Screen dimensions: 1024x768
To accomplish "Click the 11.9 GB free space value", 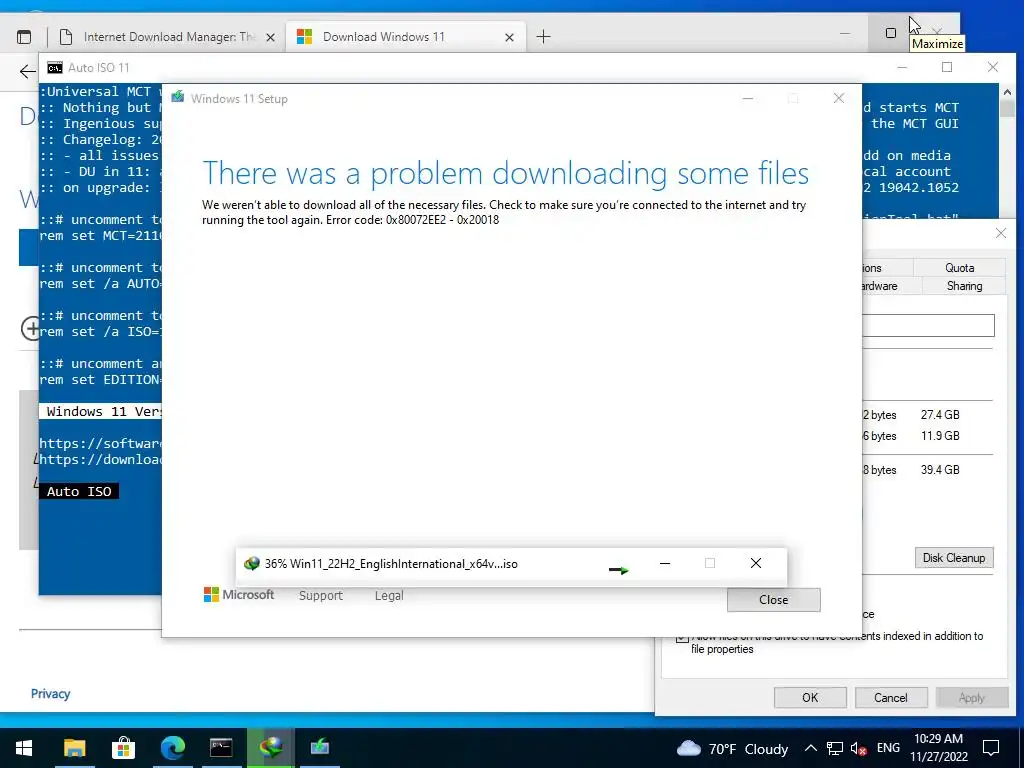I will 940,436.
